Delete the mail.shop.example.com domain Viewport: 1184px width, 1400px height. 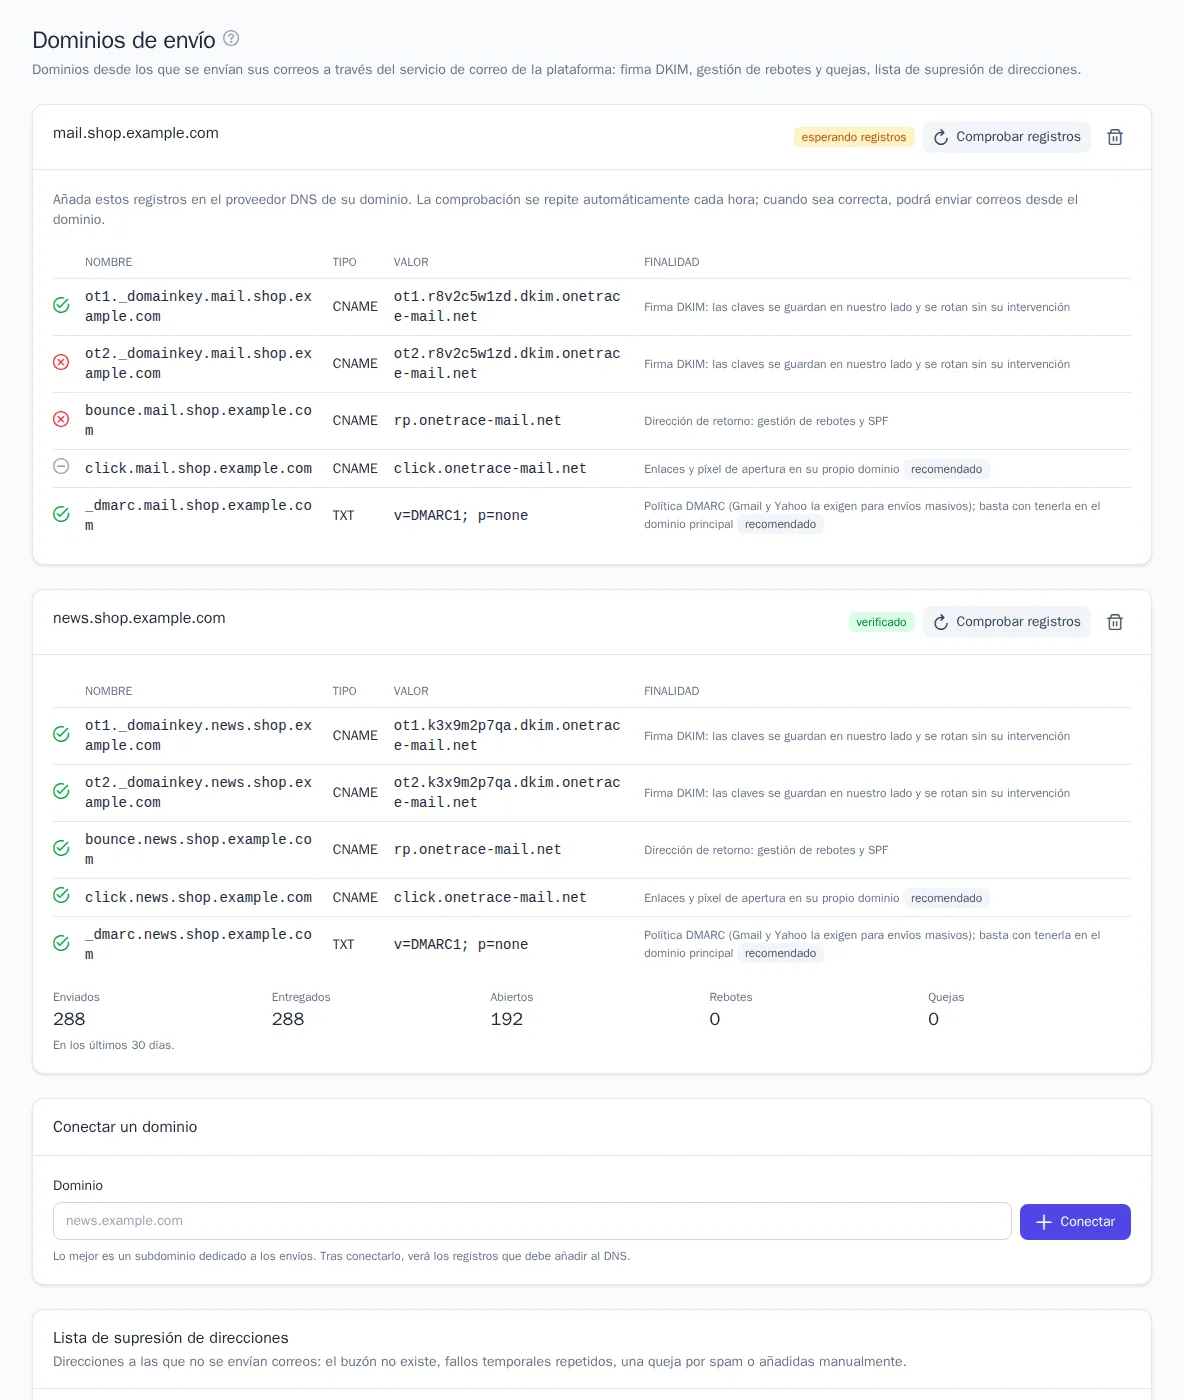[1115, 137]
